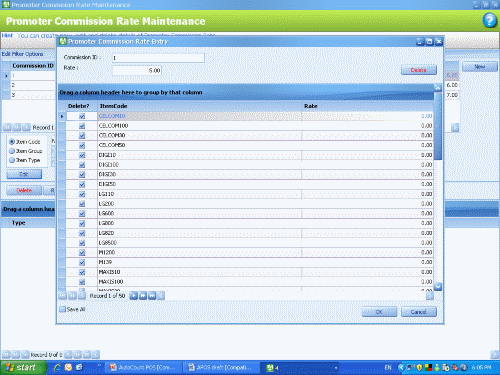This screenshot has height=375, width=500.
Task: Select the Item Group radio button
Action: pyautogui.click(x=12, y=151)
